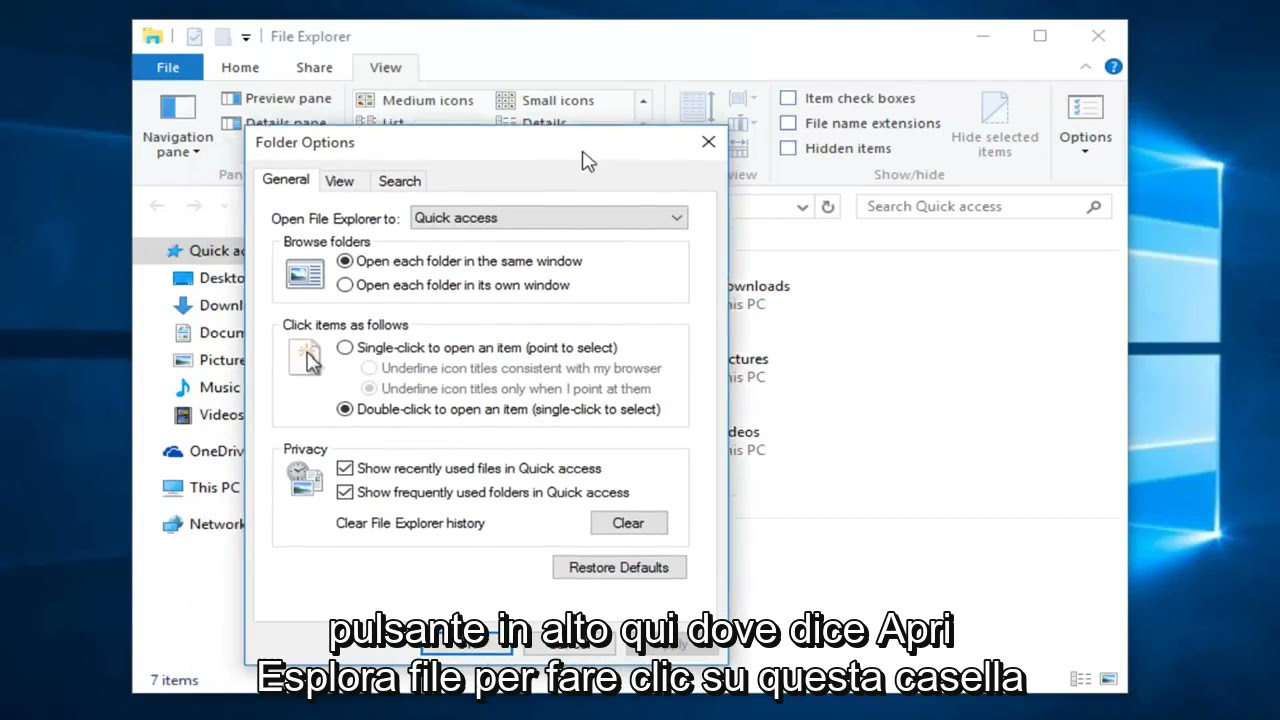This screenshot has height=720, width=1280.
Task: Open the address bar history dropdown
Action: pos(802,207)
